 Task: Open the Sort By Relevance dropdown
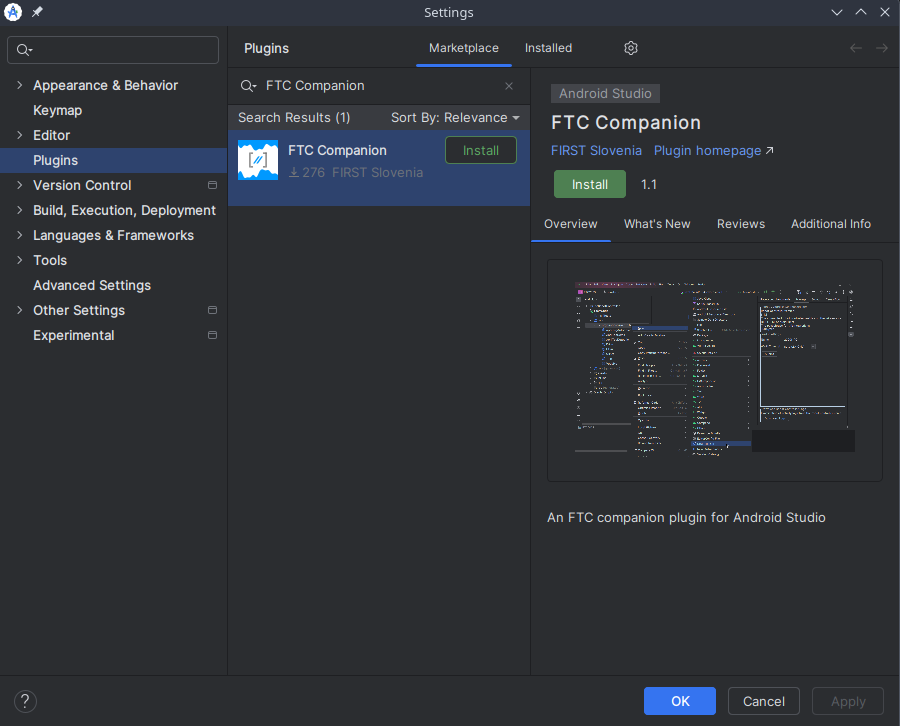coord(455,118)
